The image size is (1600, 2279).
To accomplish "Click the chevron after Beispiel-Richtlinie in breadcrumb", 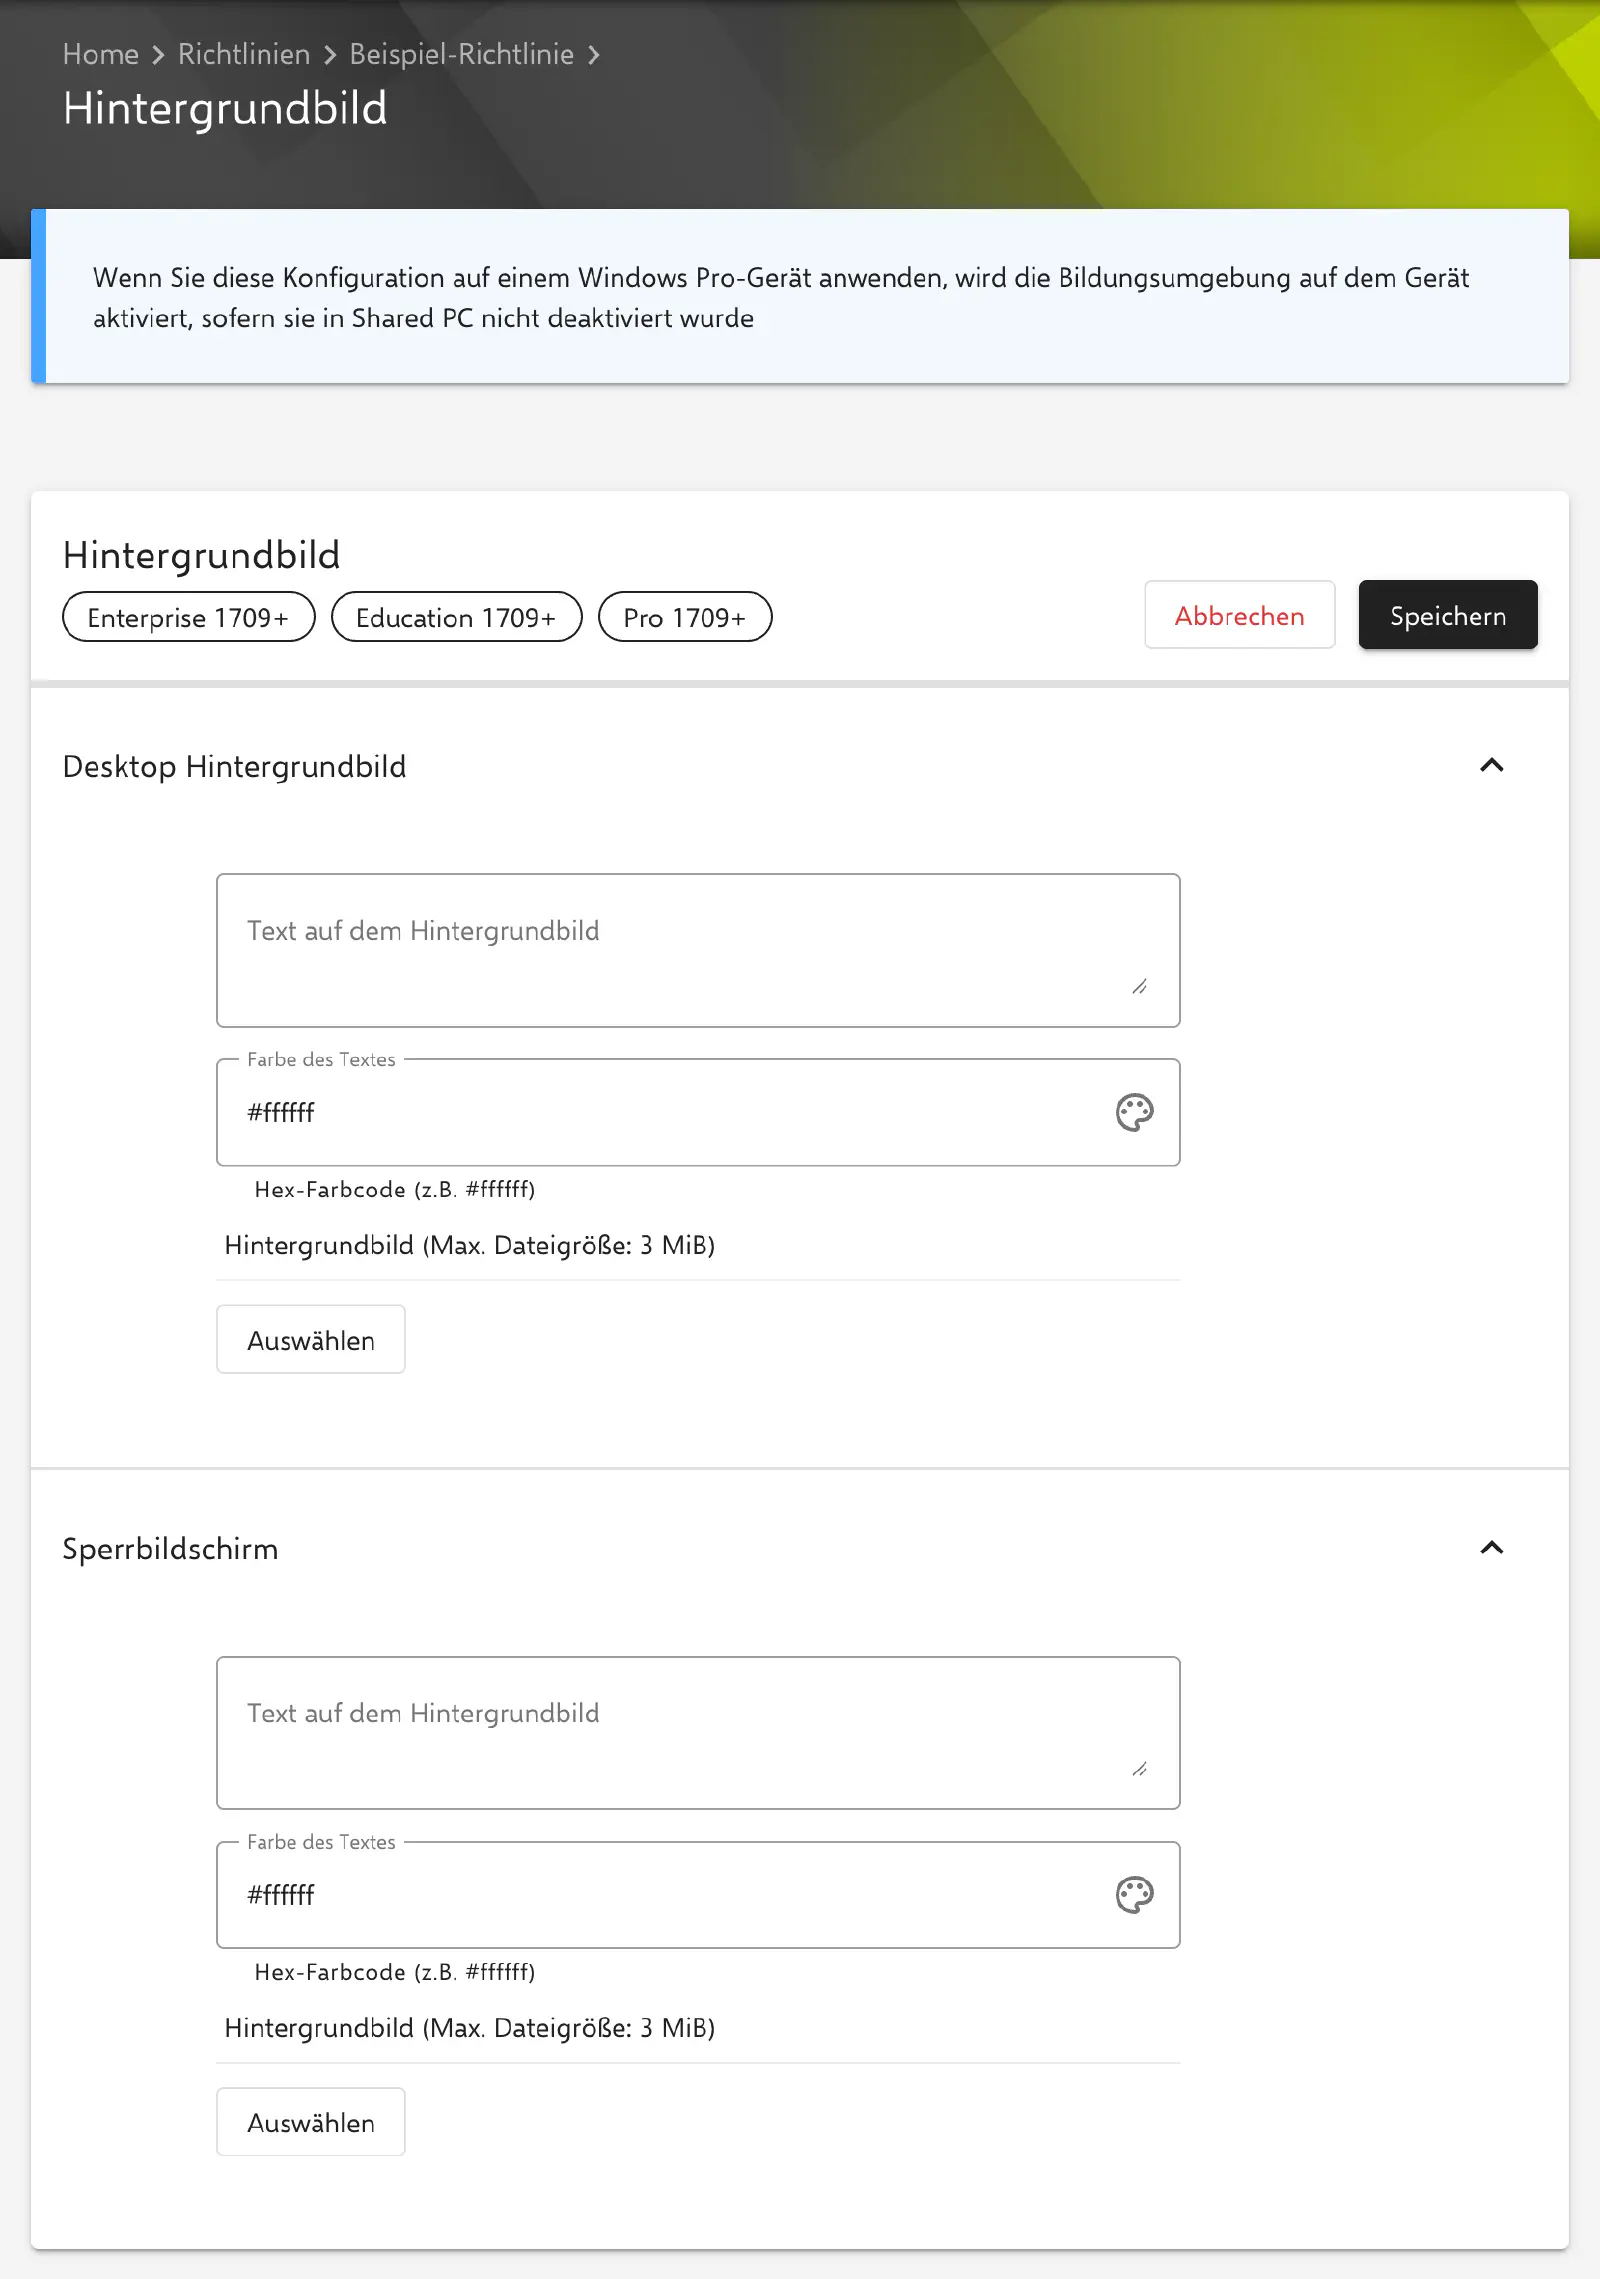I will pos(594,55).
